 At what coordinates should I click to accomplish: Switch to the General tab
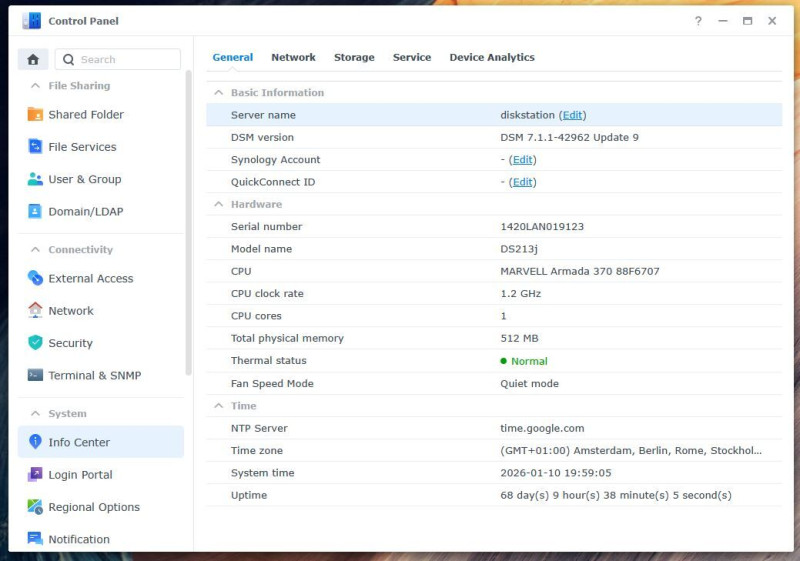pyautogui.click(x=233, y=57)
